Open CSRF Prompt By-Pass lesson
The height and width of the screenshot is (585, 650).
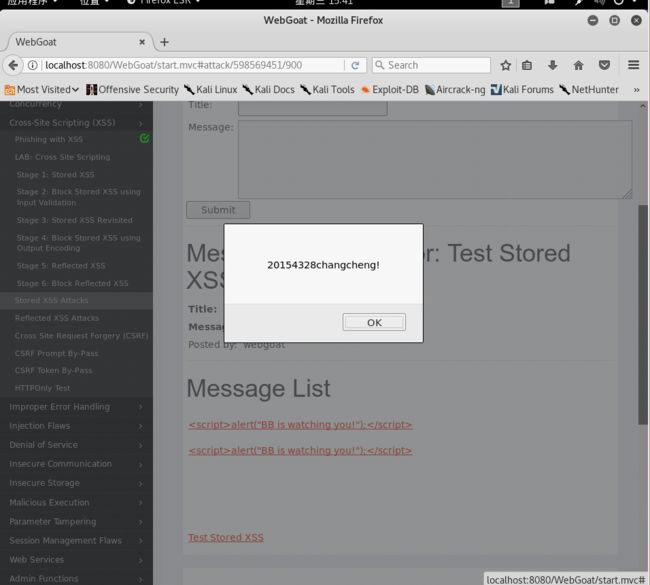click(56, 354)
